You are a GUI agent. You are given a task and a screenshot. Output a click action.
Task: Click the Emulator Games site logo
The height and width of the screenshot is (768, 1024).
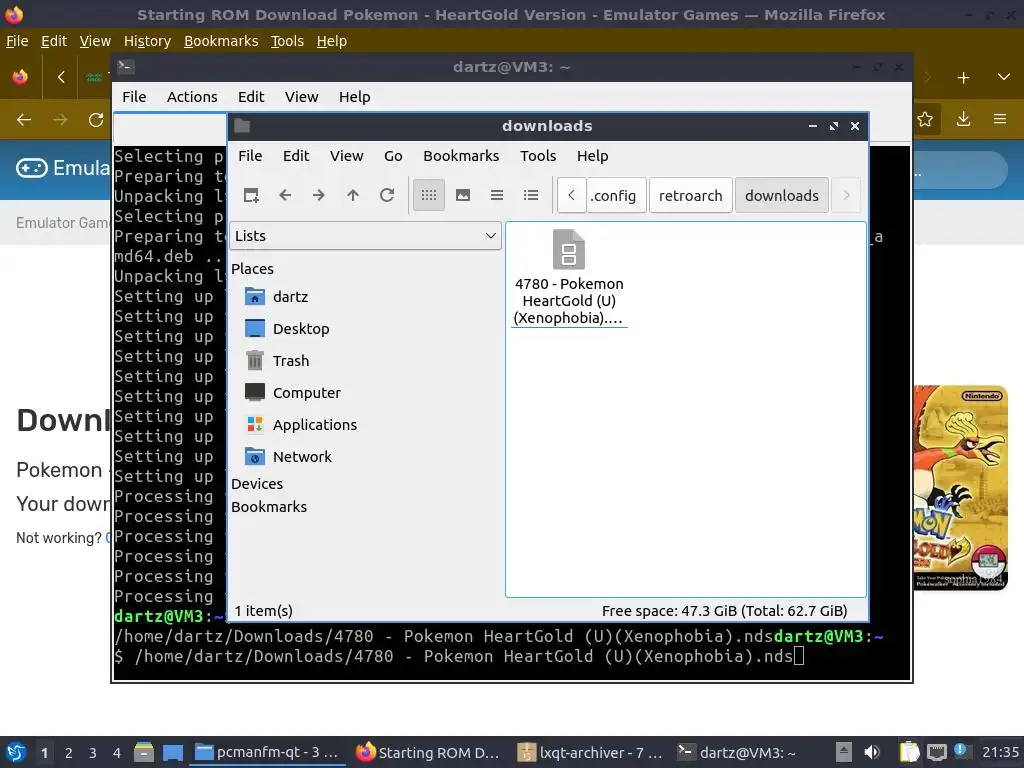click(63, 168)
